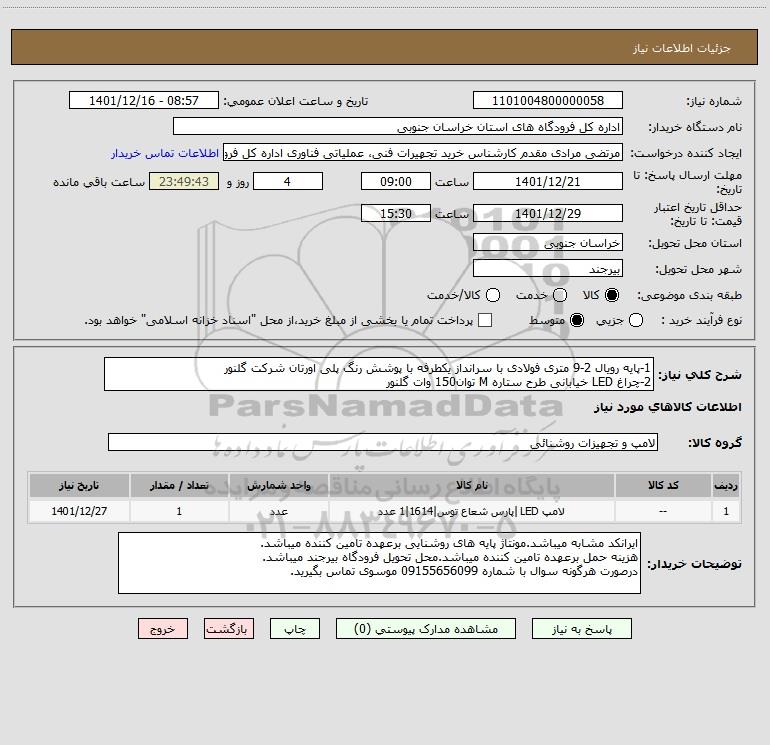Click the ردیف column header
This screenshot has width=770, height=745.
tap(726, 485)
